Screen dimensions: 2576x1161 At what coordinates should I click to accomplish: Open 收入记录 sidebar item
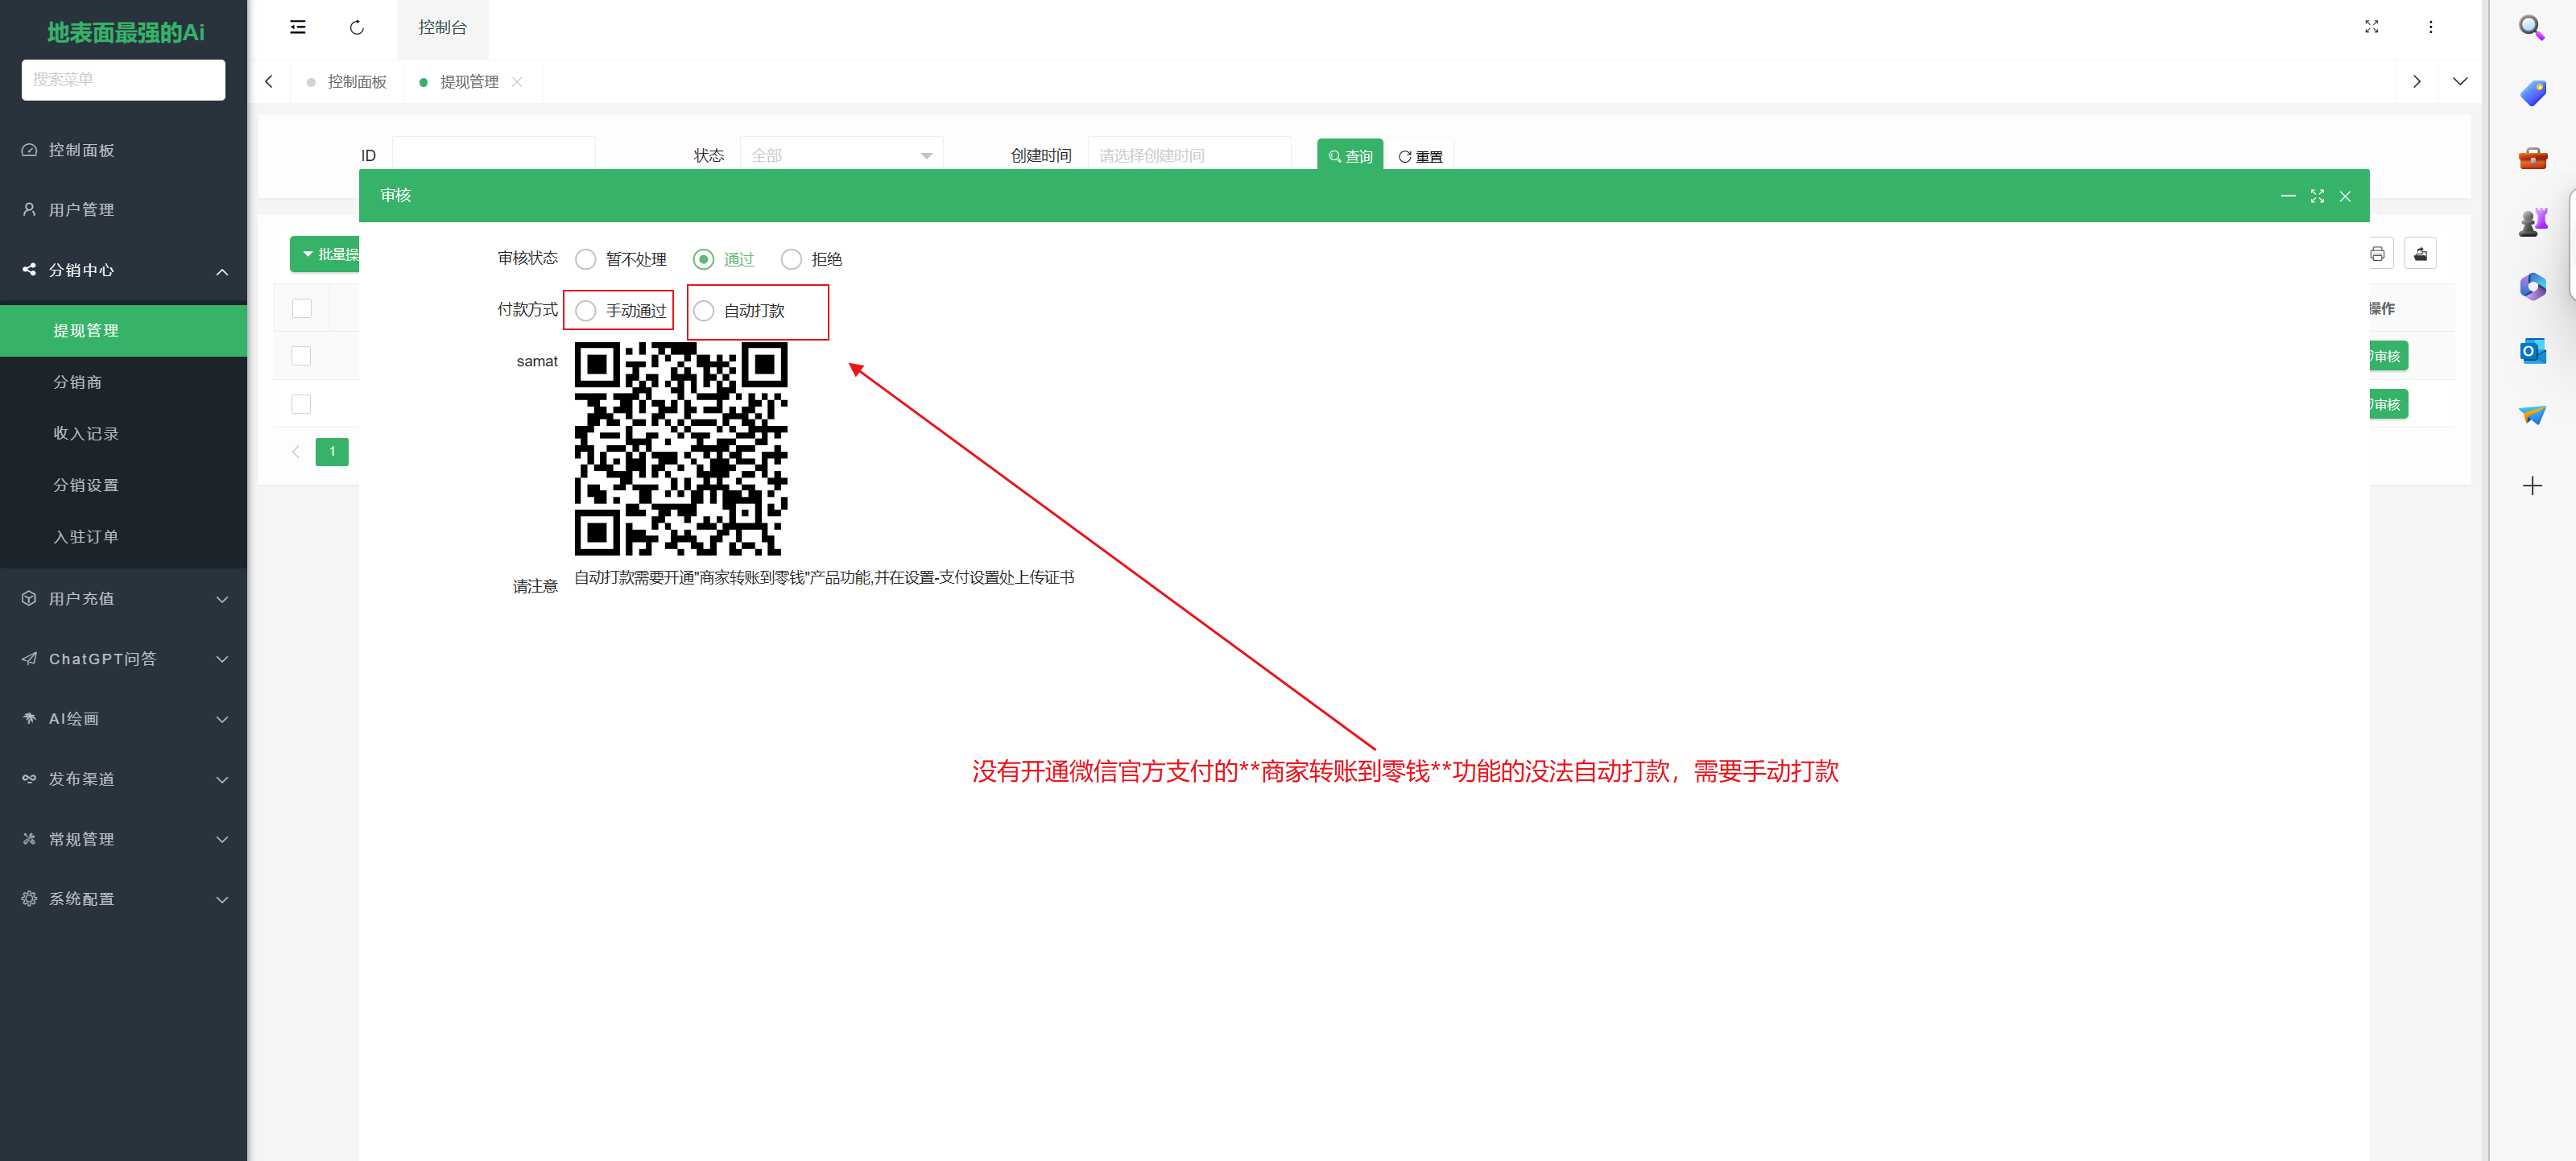click(123, 434)
